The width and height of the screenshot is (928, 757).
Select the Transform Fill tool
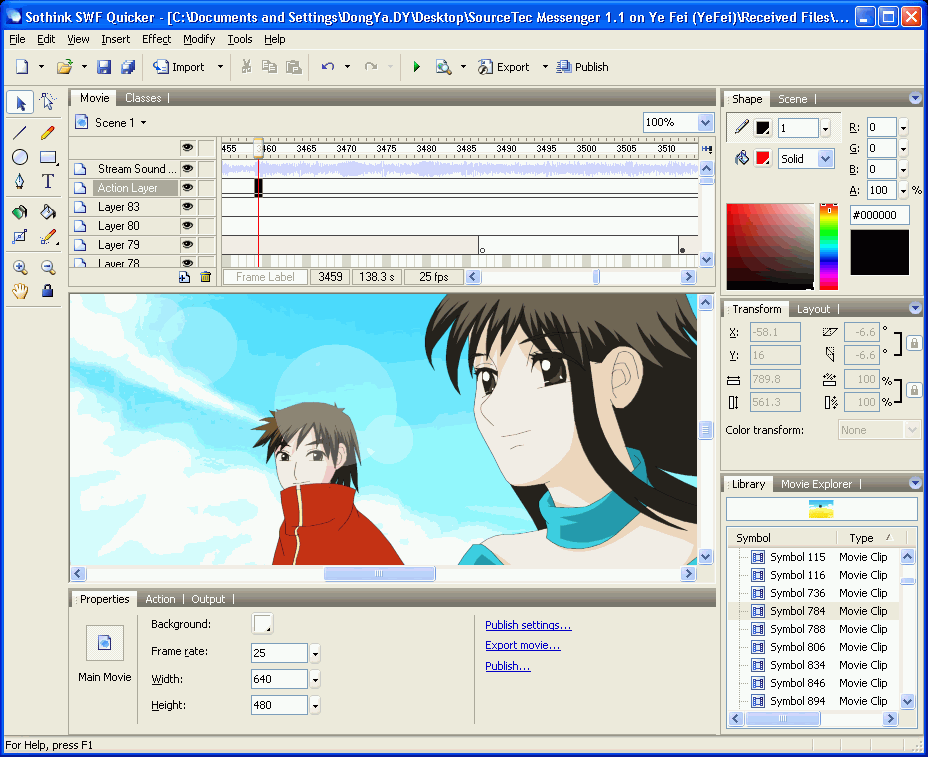click(20, 237)
